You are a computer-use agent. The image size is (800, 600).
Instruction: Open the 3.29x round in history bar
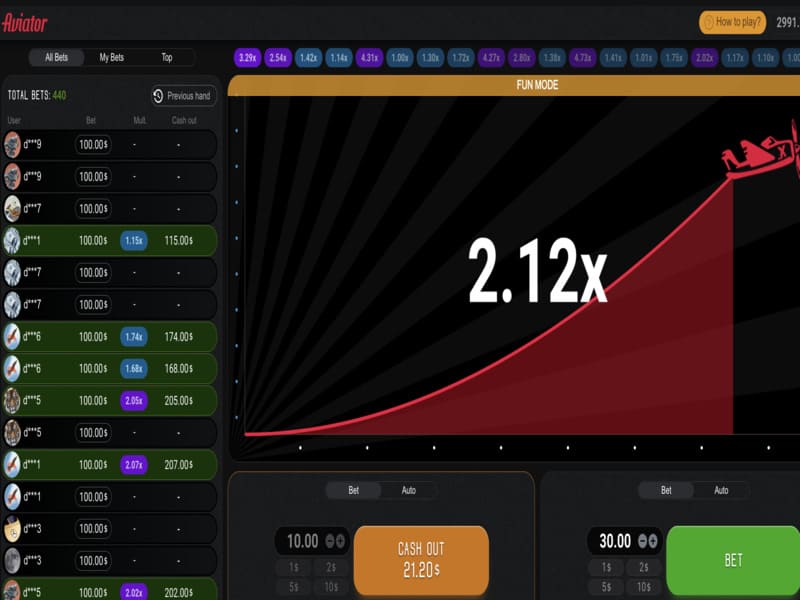tap(247, 58)
